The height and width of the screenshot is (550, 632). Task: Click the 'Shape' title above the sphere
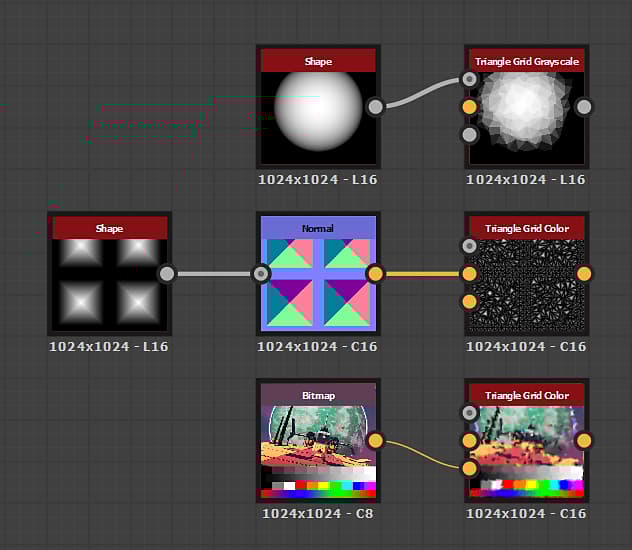pyautogui.click(x=318, y=61)
